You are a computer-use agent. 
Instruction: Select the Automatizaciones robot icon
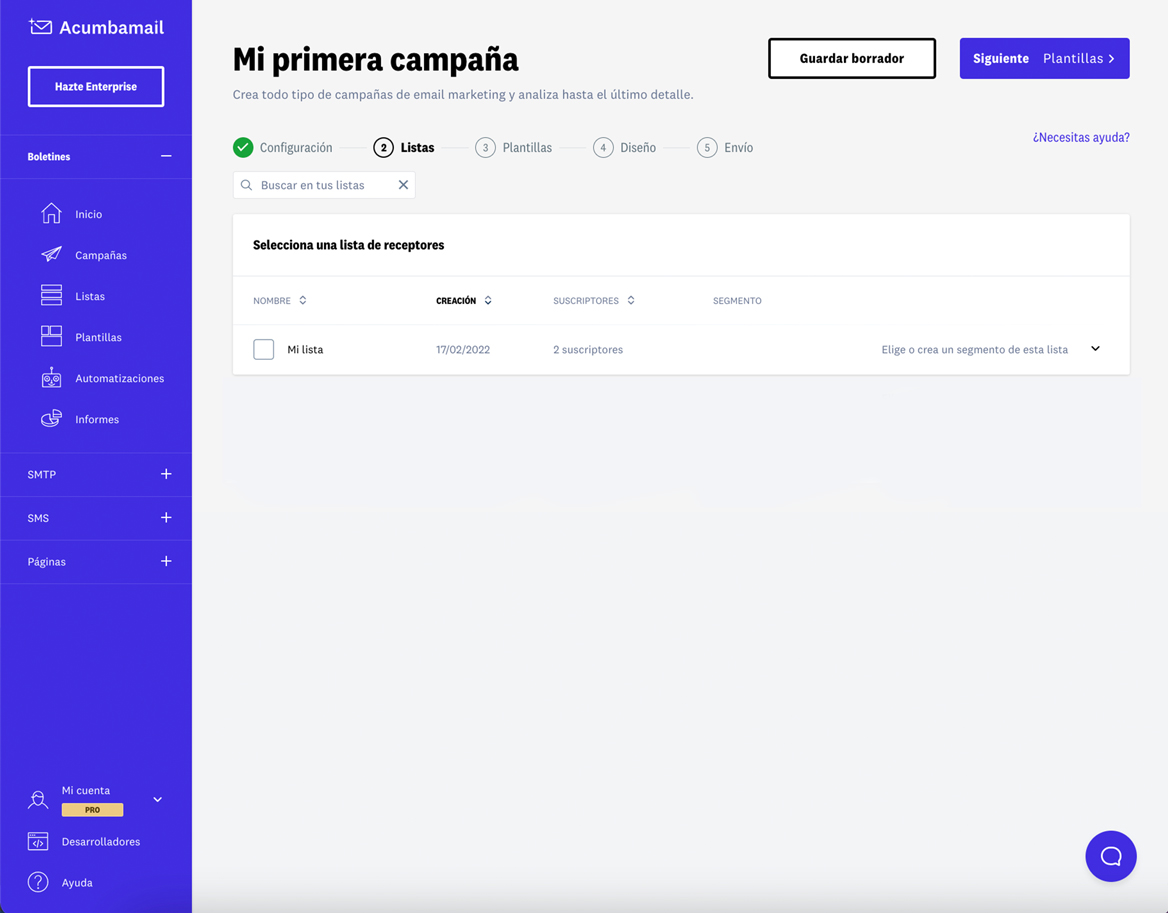(x=51, y=378)
